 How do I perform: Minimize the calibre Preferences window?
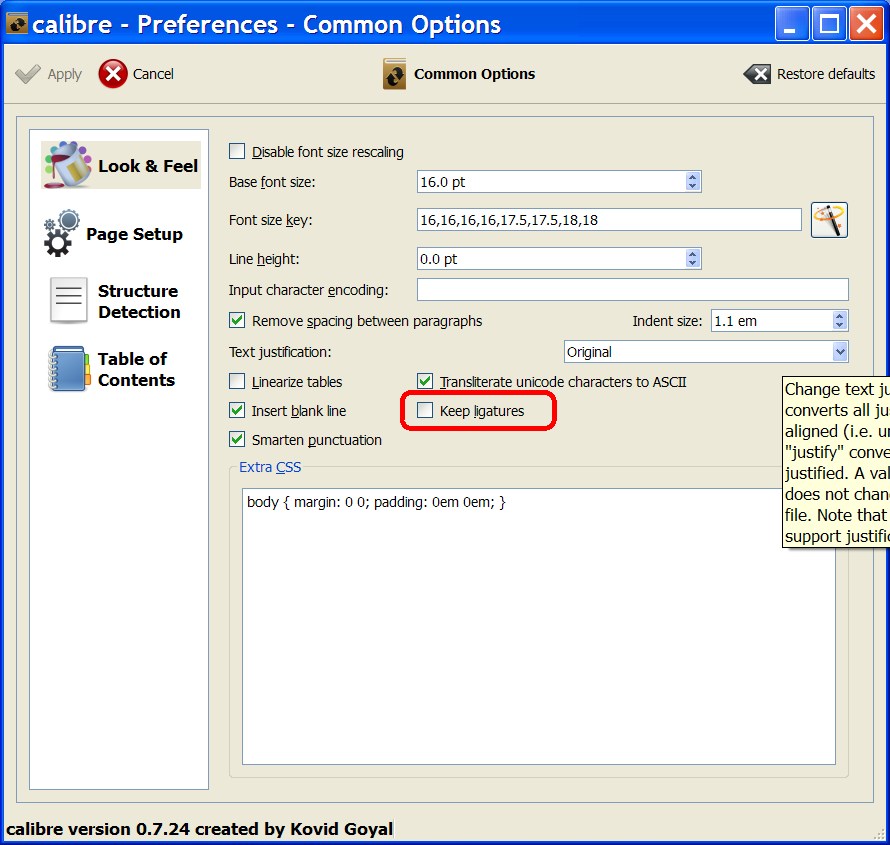pyautogui.click(x=791, y=24)
